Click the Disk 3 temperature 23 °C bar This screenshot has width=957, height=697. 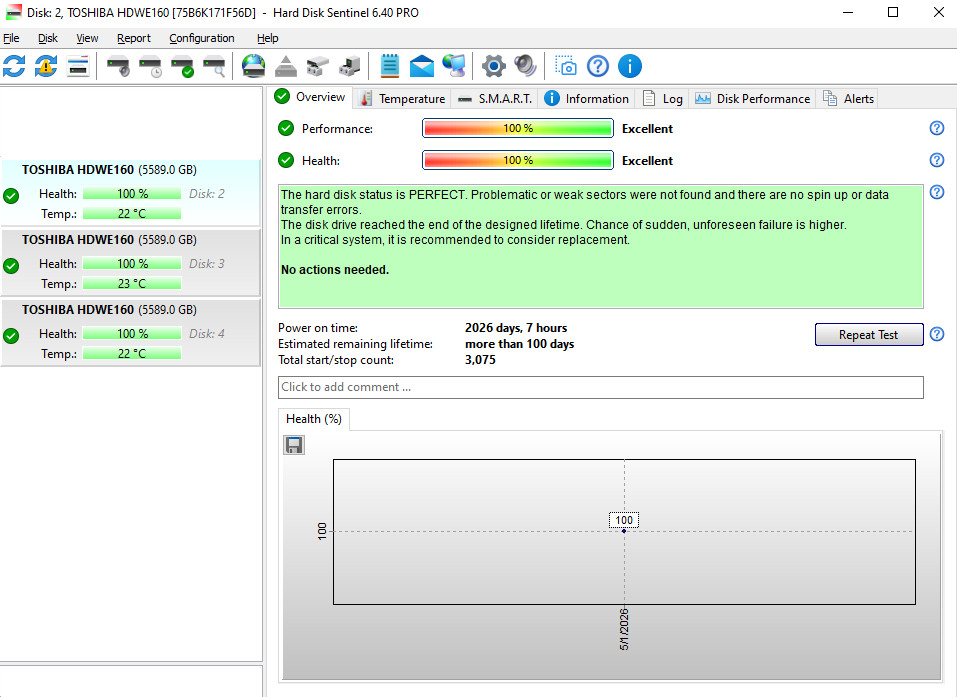tap(132, 283)
